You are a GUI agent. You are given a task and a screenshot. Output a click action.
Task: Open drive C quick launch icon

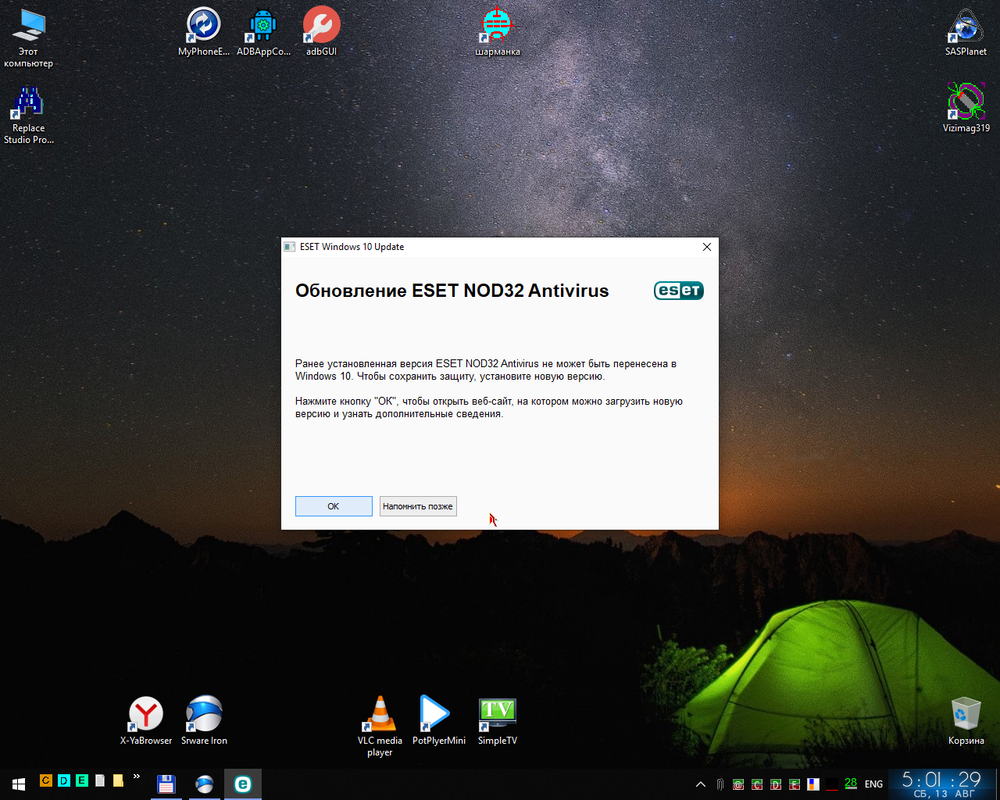click(46, 780)
